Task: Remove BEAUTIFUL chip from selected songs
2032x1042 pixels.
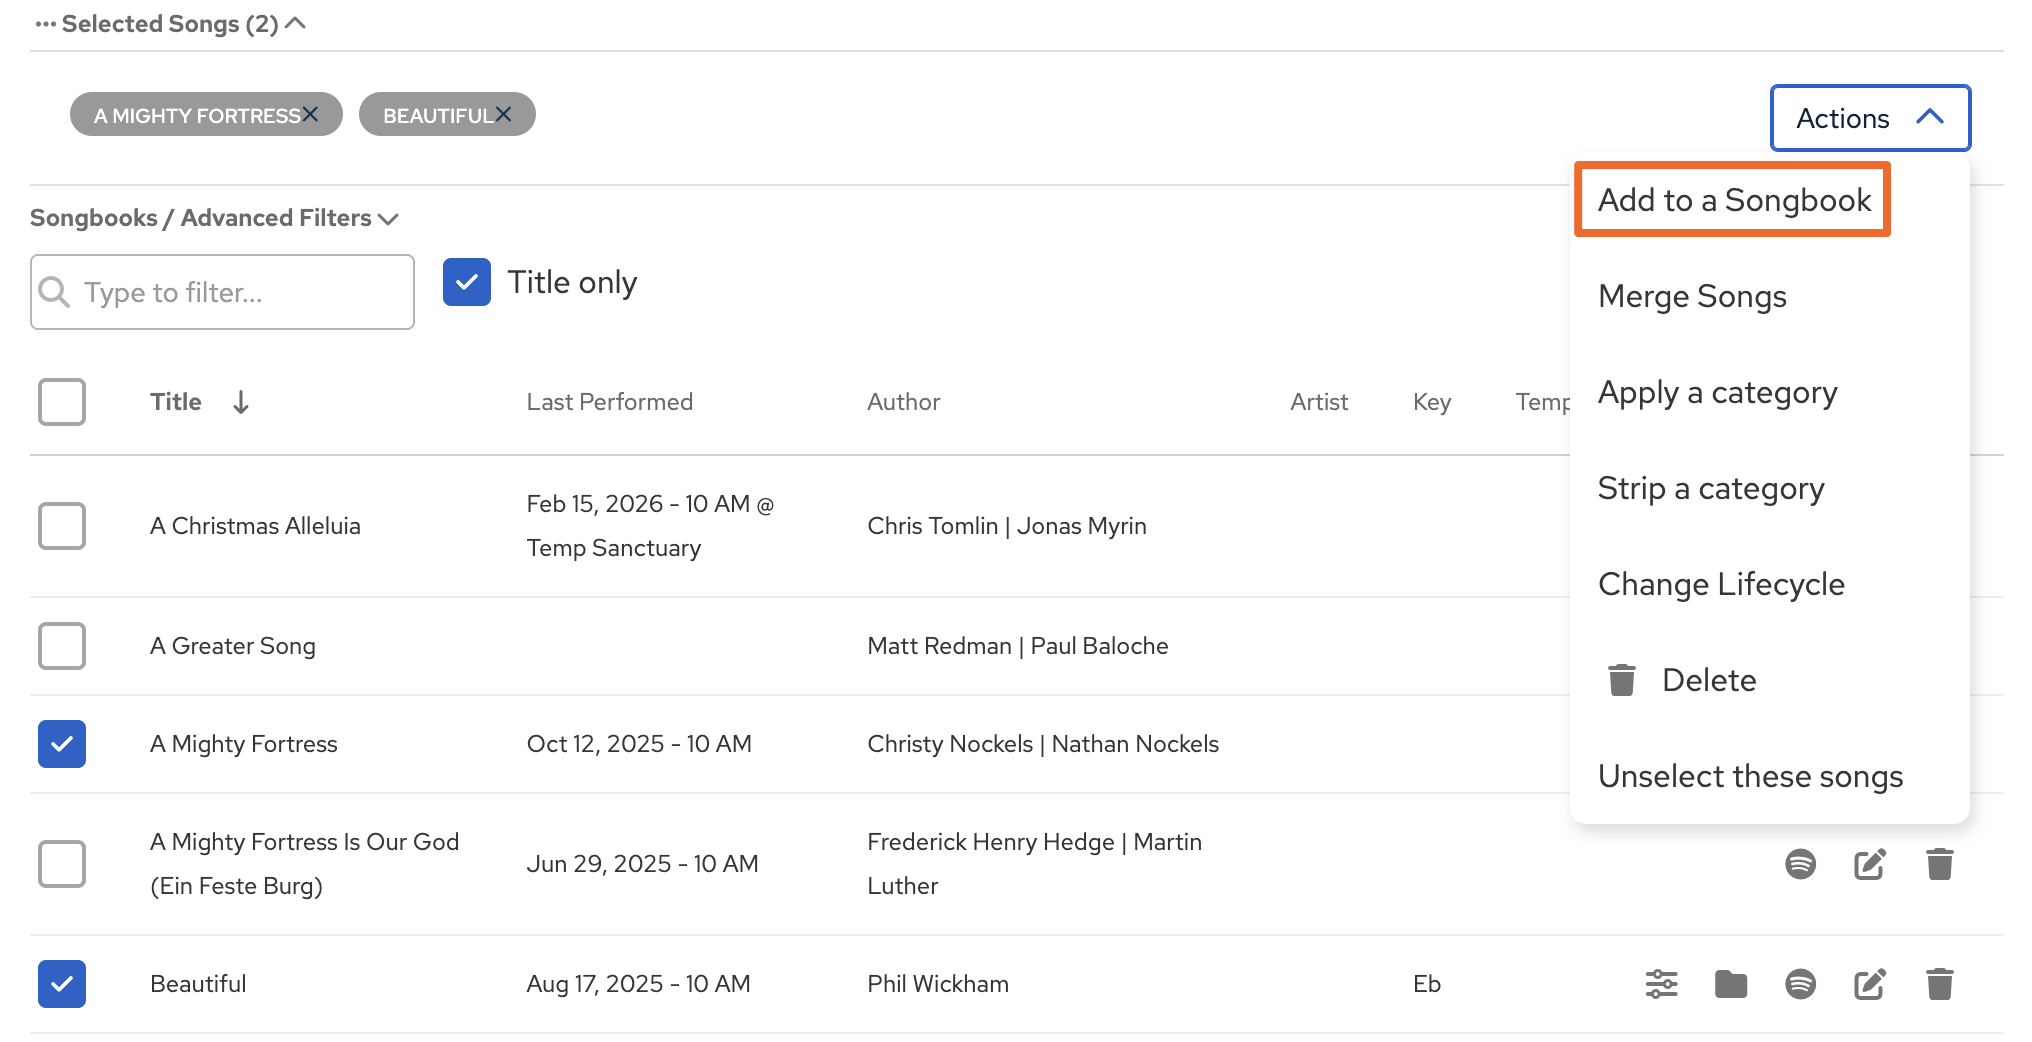Action: (504, 115)
